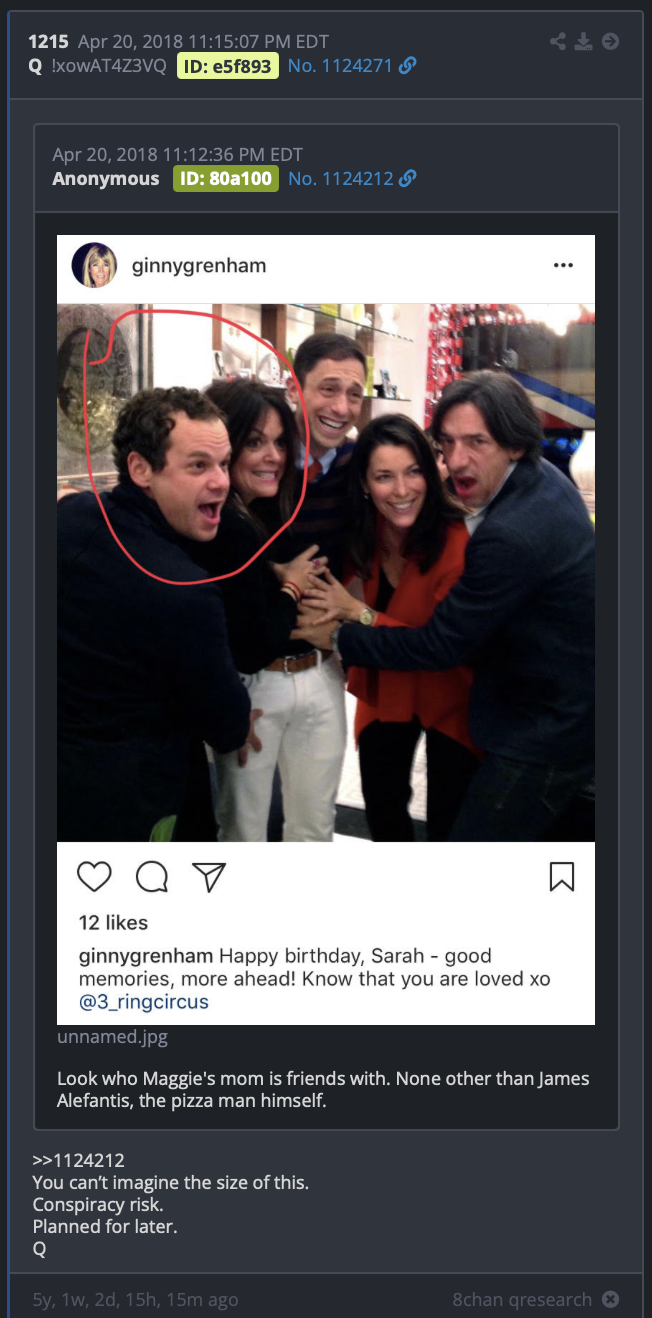Open post link No. 1124271
The height and width of the screenshot is (1318, 652).
coord(340,66)
